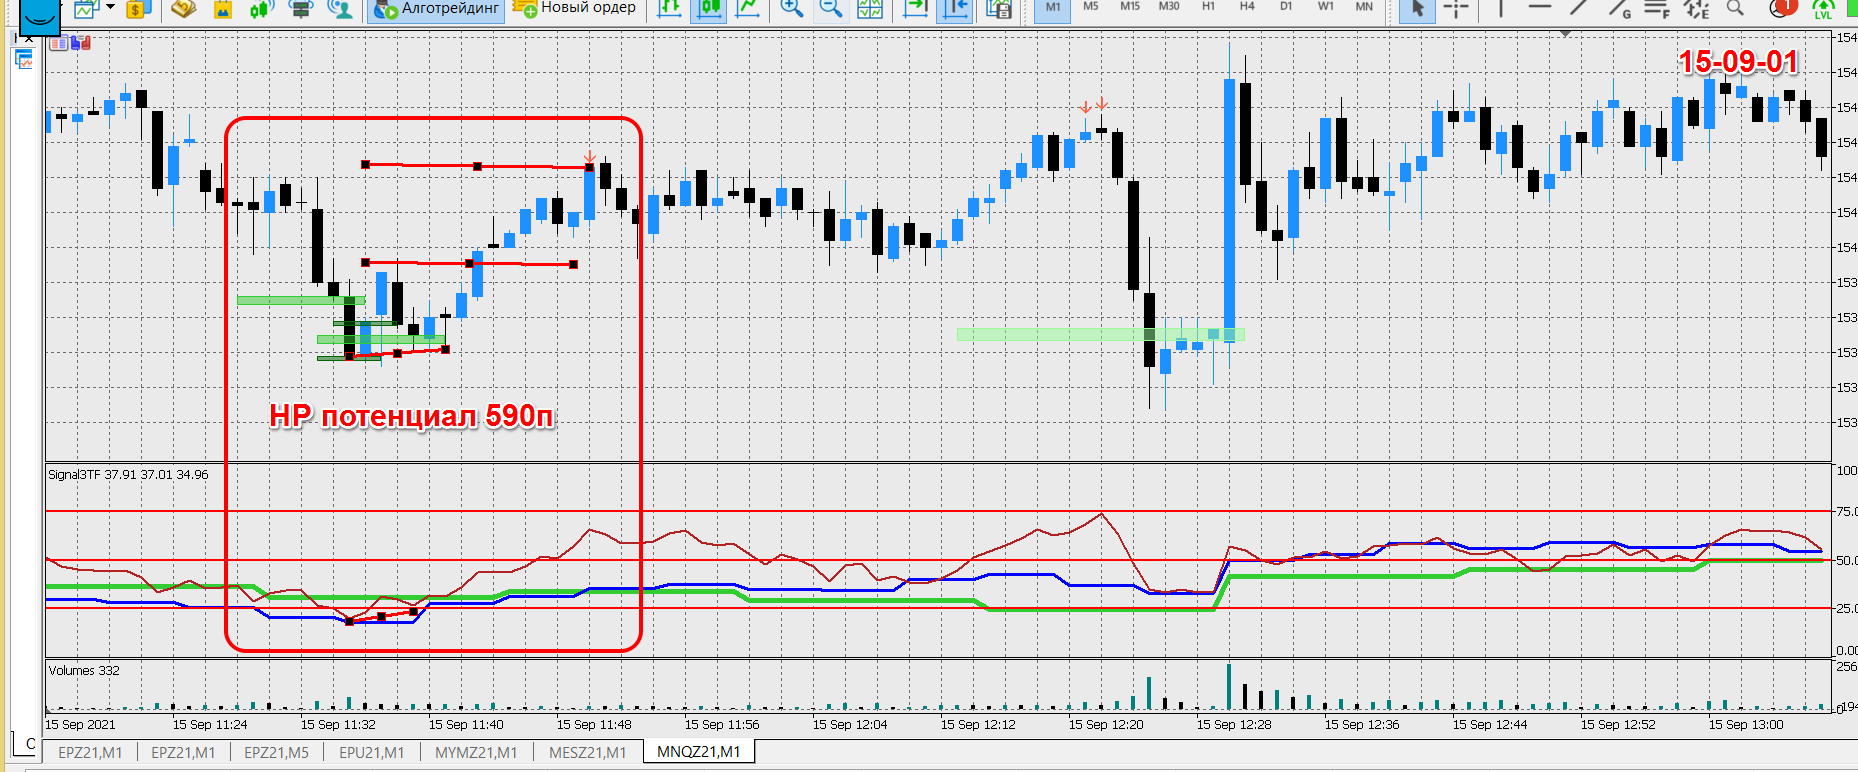Open account icon with red notification badge
Image resolution: width=1858 pixels, height=772 pixels.
pos(1783,8)
